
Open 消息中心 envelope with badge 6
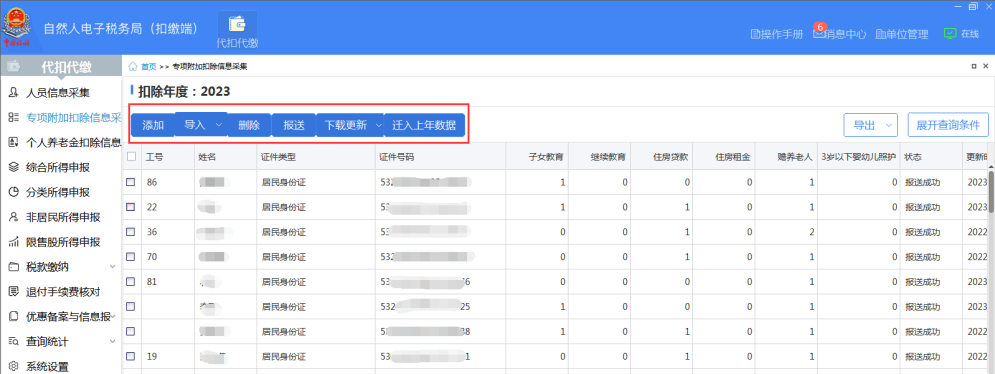819,34
